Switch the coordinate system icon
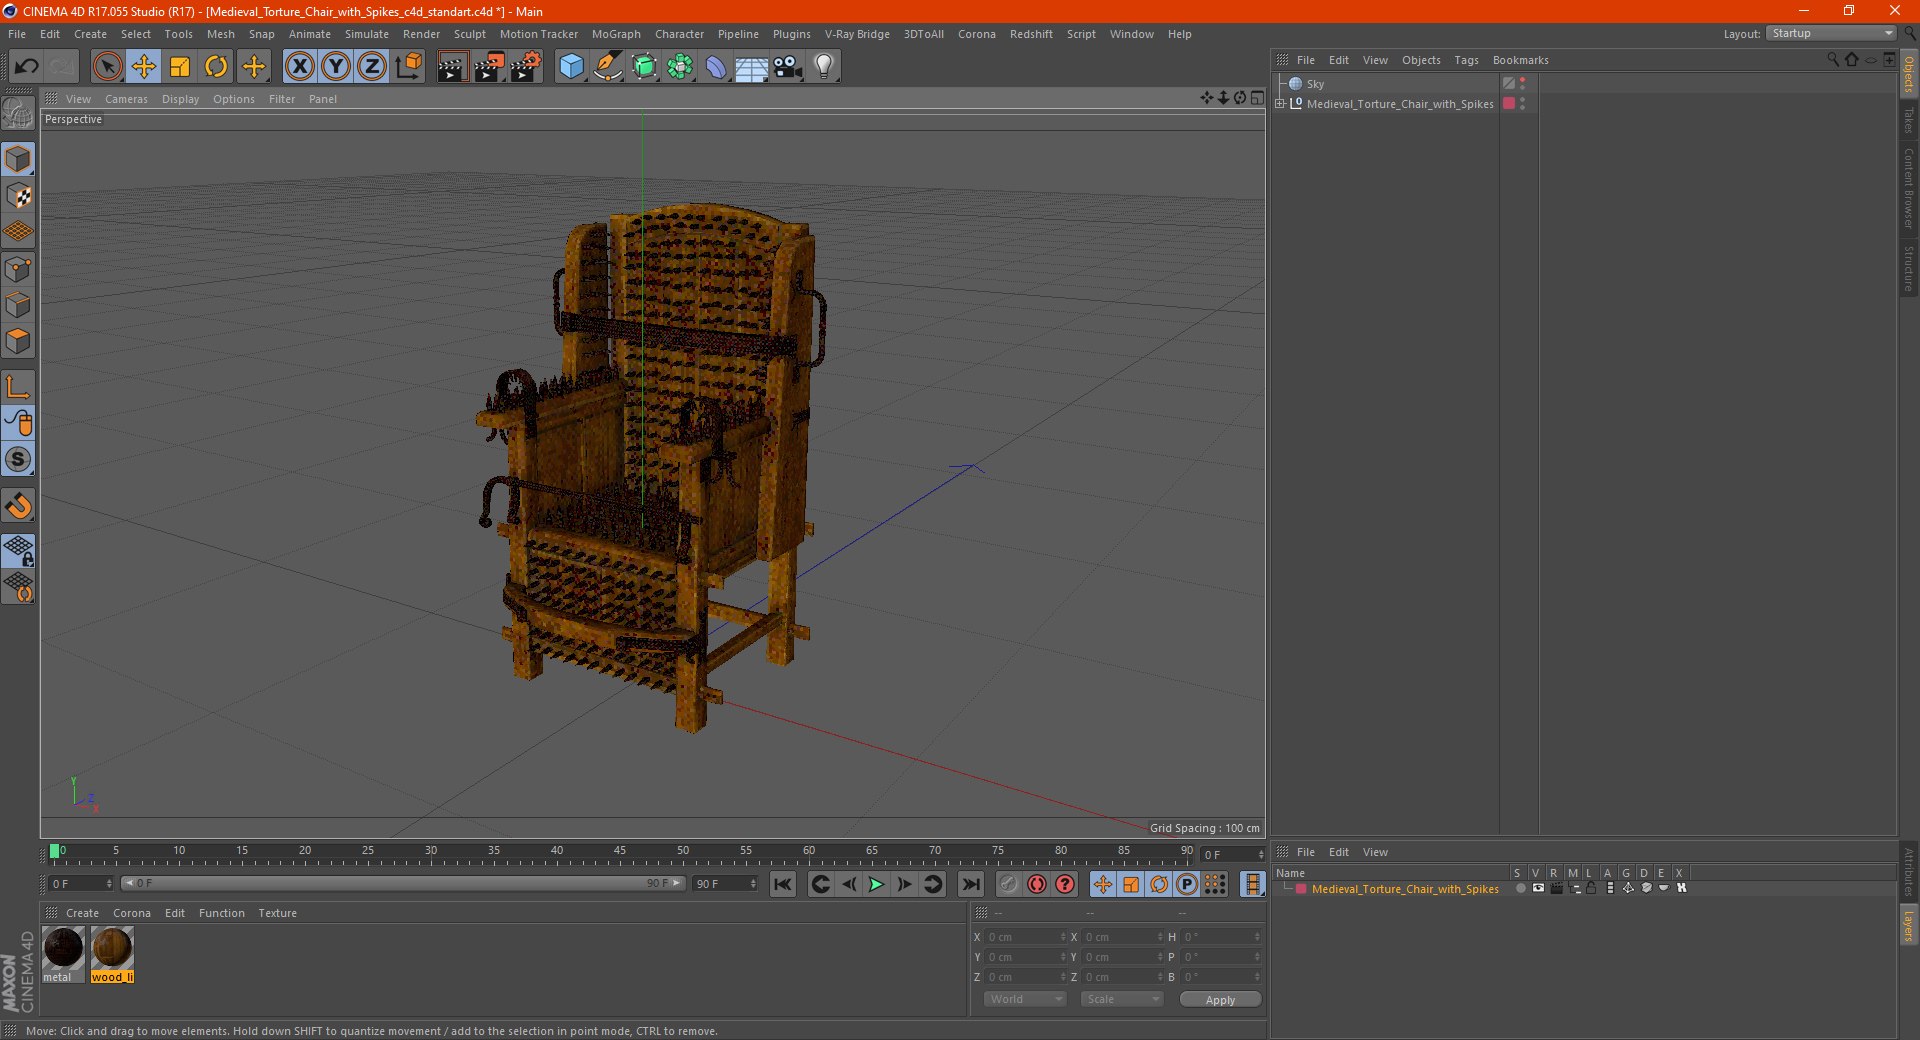This screenshot has height=1040, width=1920. pyautogui.click(x=408, y=67)
